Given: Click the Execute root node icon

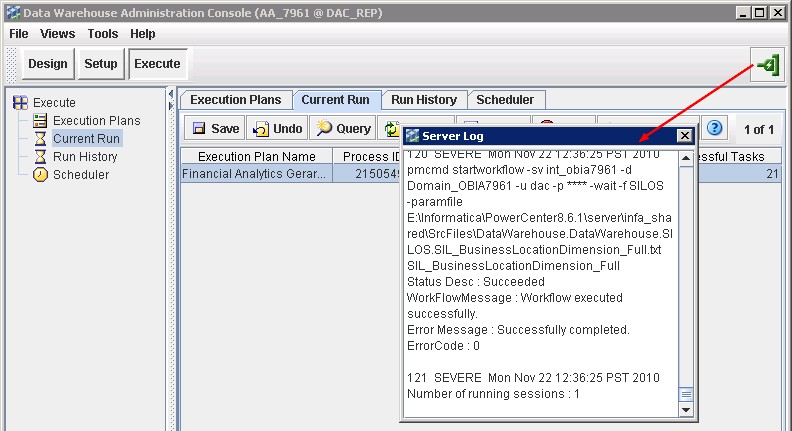Looking at the screenshot, I should click(20, 103).
